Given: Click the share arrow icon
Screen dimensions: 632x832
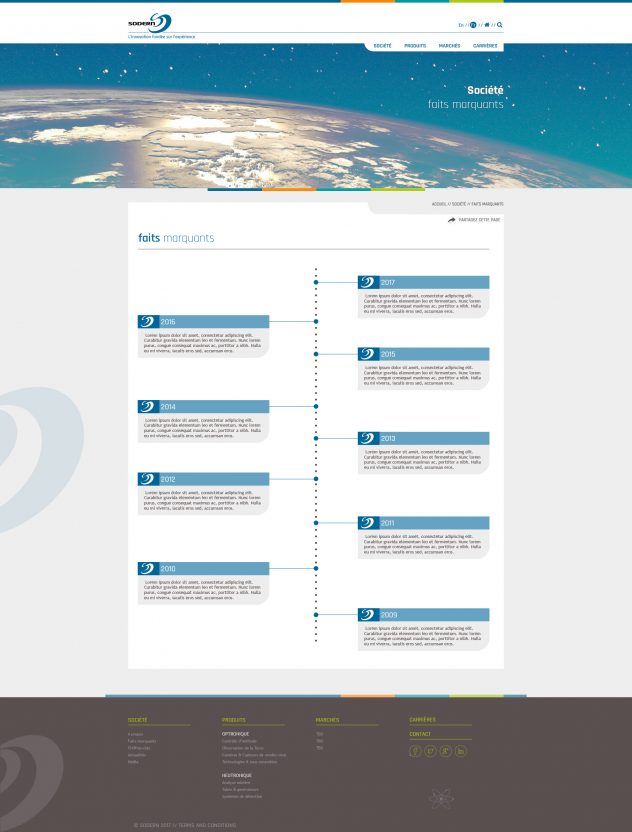Looking at the screenshot, I should pyautogui.click(x=451, y=219).
